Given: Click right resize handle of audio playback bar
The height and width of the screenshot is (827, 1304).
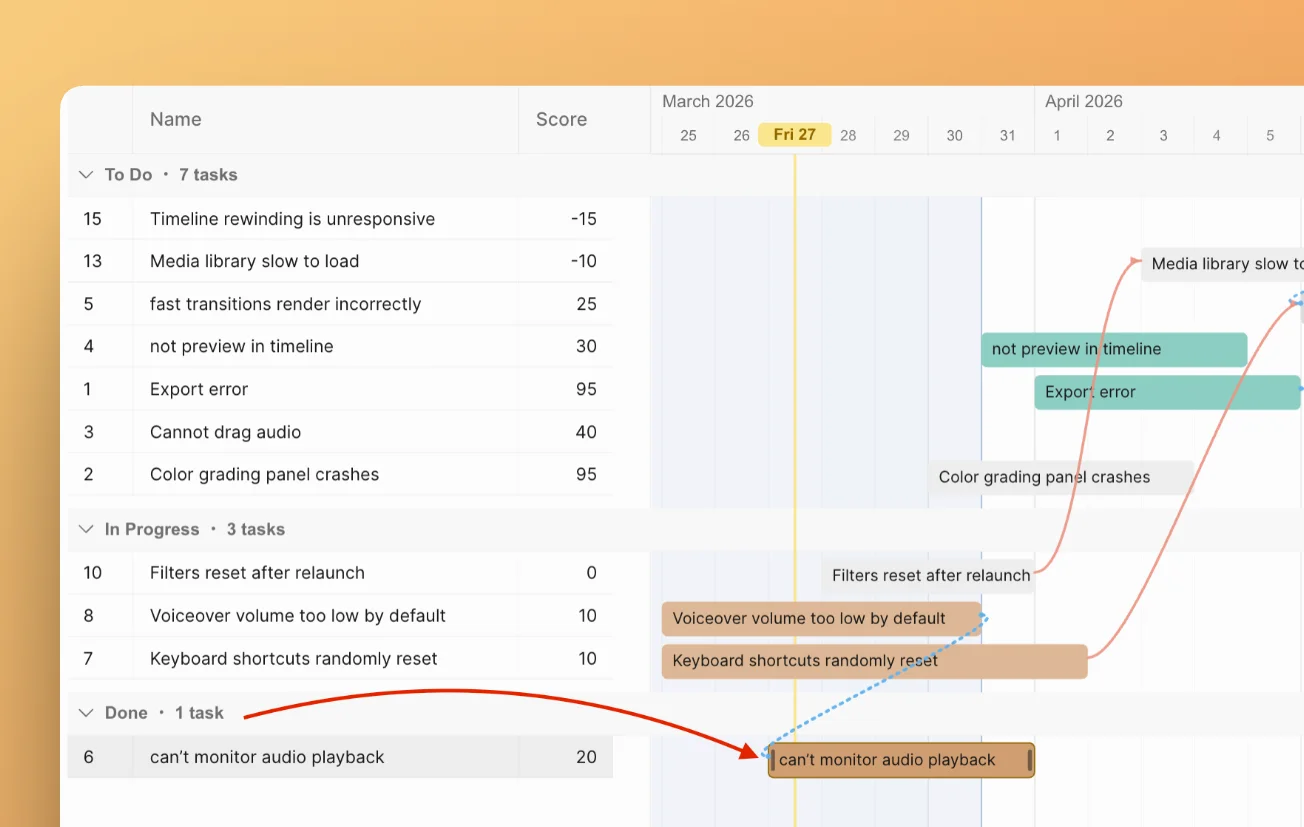Looking at the screenshot, I should 1029,760.
